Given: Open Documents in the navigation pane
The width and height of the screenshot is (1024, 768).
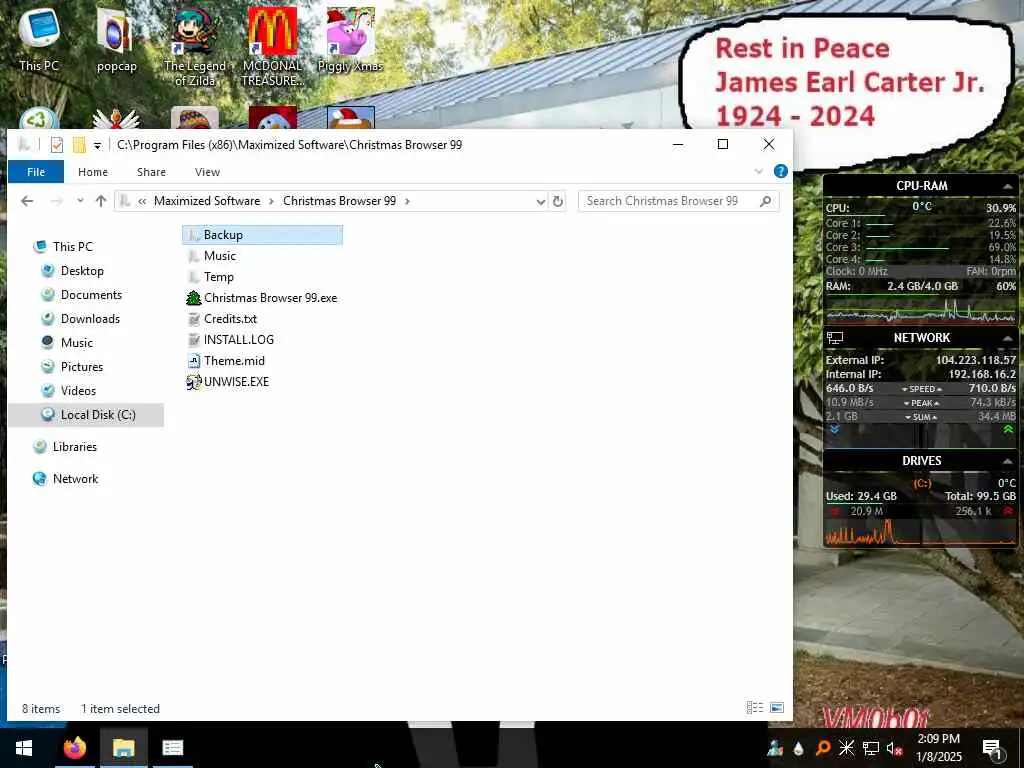Looking at the screenshot, I should [91, 295].
